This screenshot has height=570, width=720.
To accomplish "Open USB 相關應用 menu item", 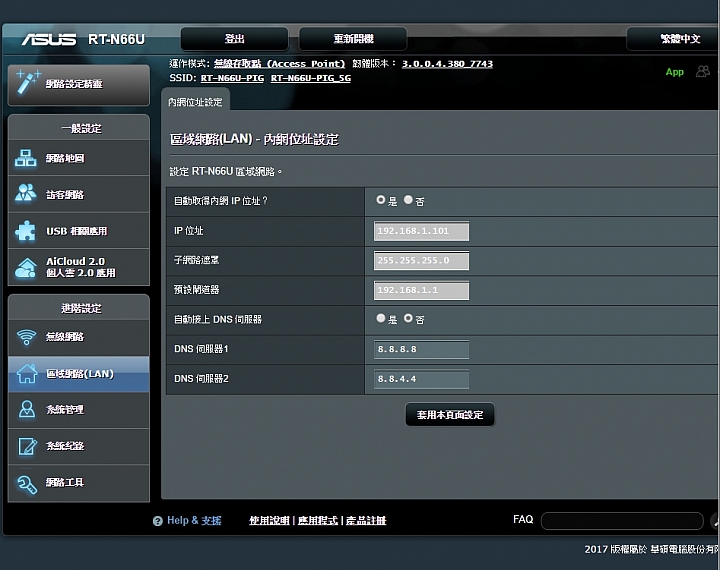I will [79, 231].
